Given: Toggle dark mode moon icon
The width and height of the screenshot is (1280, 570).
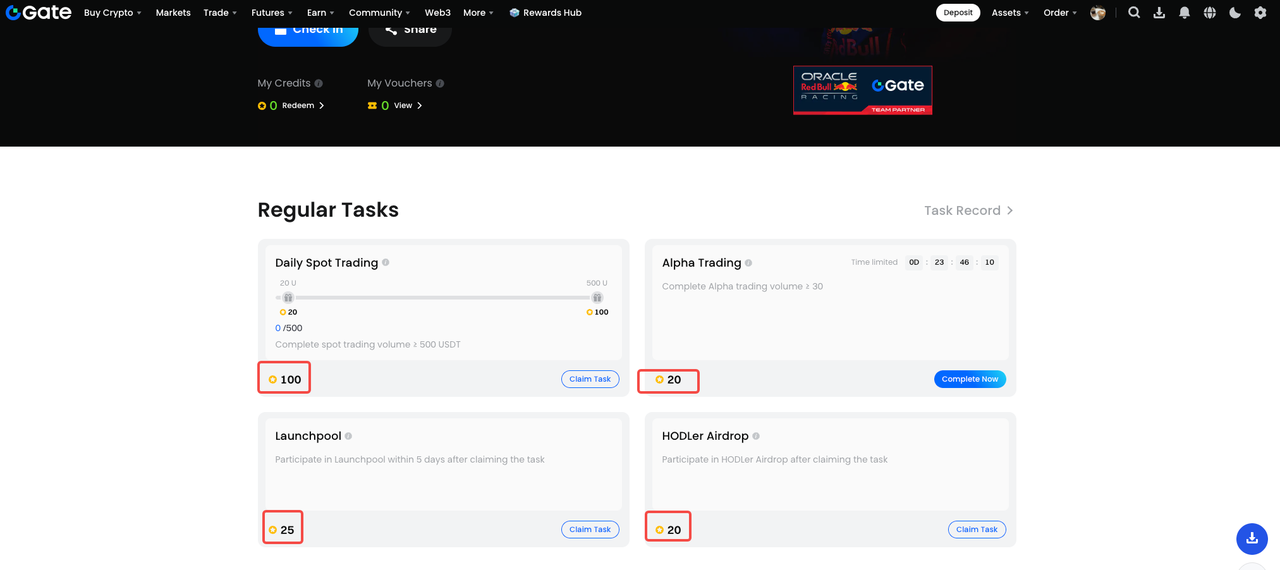Looking at the screenshot, I should tap(1235, 13).
